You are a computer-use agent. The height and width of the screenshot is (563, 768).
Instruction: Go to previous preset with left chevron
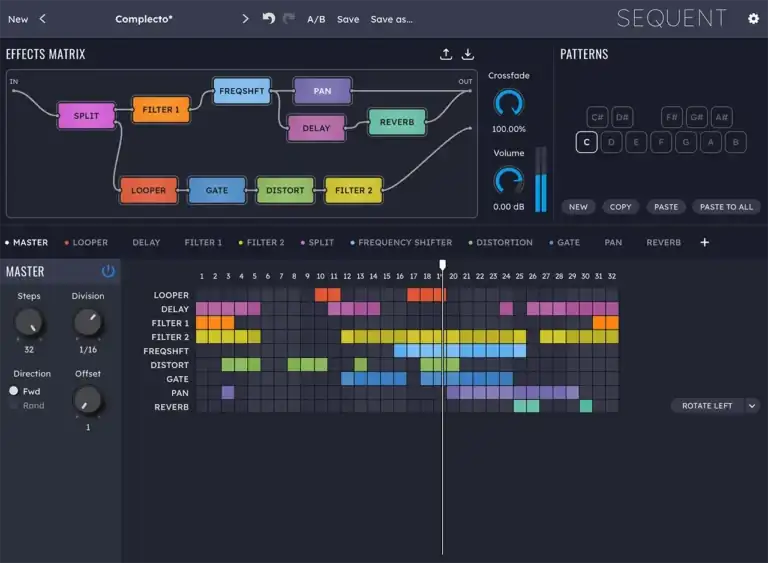click(43, 19)
